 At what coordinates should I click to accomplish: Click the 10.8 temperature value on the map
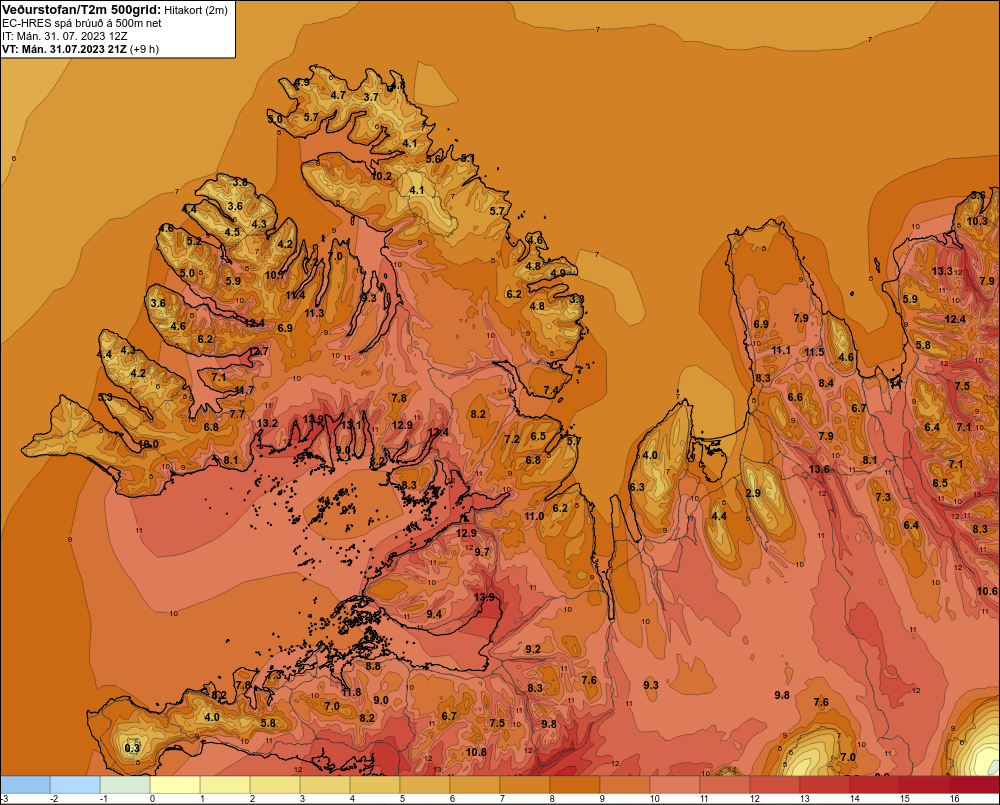tap(476, 752)
